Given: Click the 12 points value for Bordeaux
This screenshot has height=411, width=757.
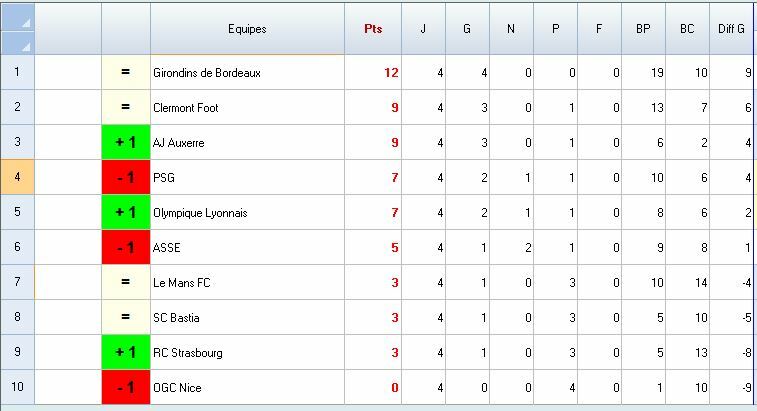Looking at the screenshot, I should pyautogui.click(x=372, y=72).
